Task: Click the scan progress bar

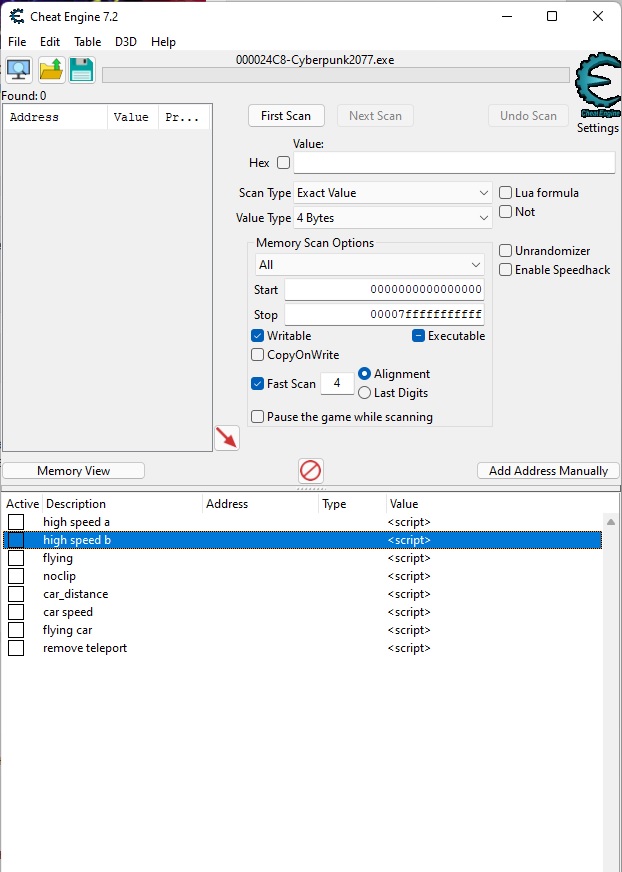Action: (x=336, y=75)
